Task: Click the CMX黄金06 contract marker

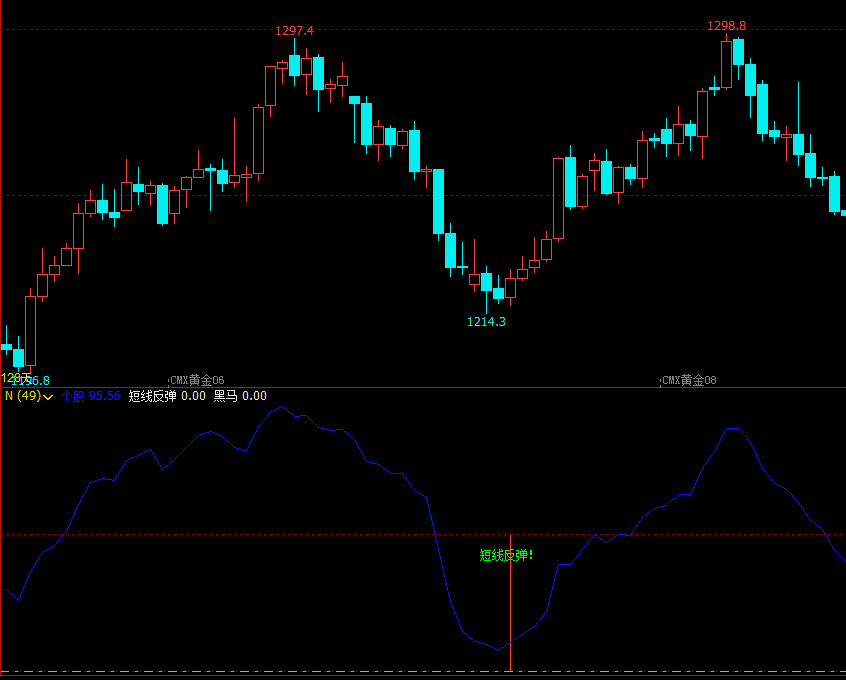Action: click(197, 380)
